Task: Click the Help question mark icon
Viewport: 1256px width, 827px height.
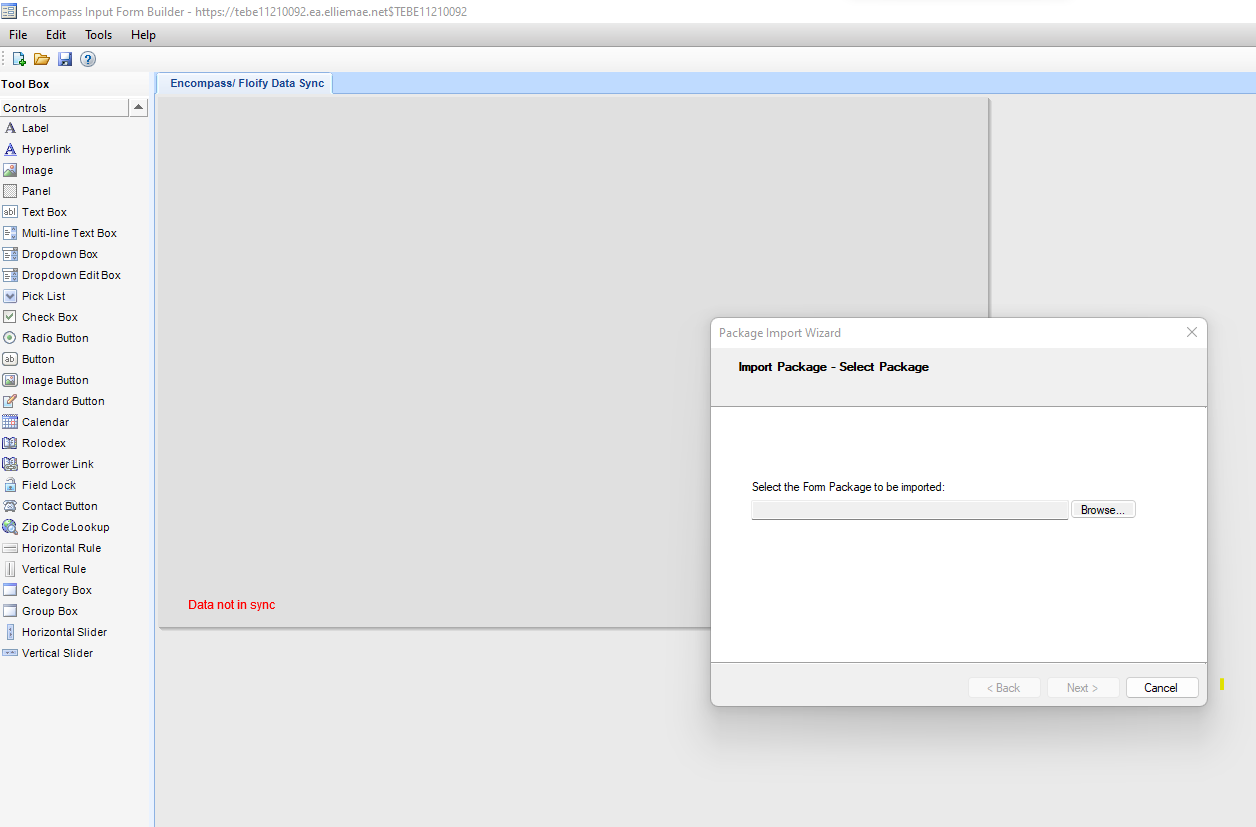Action: (88, 59)
